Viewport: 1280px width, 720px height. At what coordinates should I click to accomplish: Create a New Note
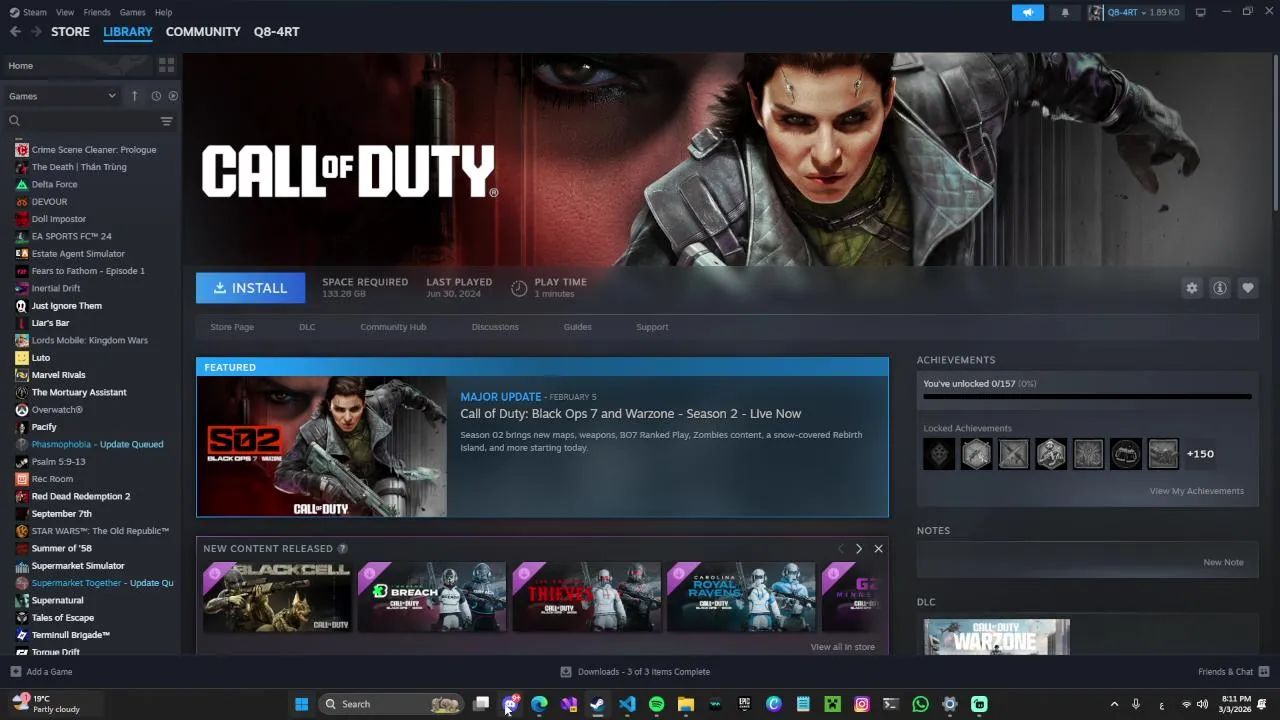(1223, 562)
